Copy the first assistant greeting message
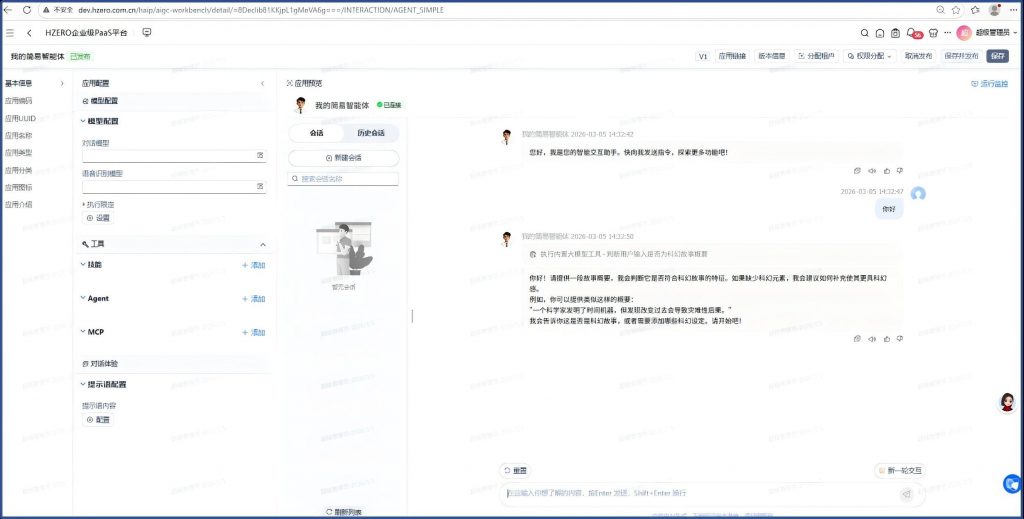This screenshot has width=1024, height=519. click(857, 171)
